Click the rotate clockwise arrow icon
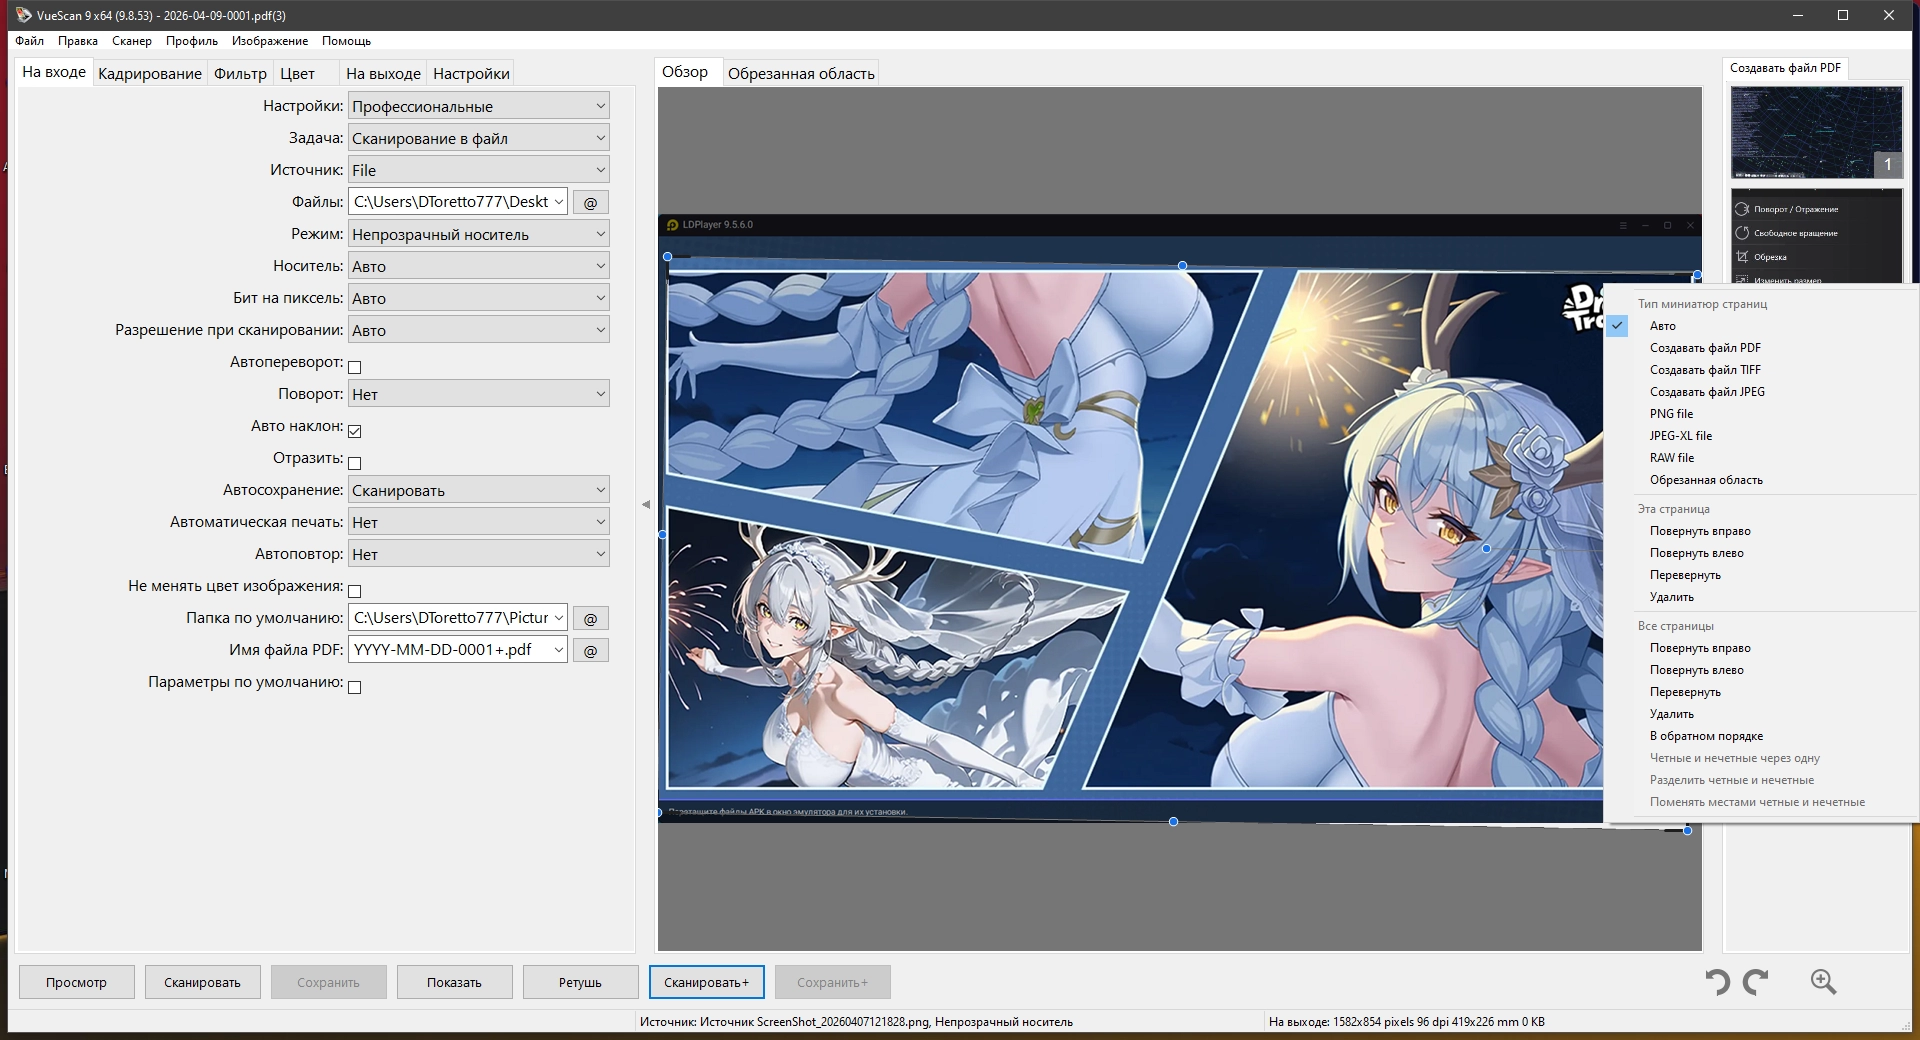This screenshot has width=1920, height=1040. [1756, 982]
